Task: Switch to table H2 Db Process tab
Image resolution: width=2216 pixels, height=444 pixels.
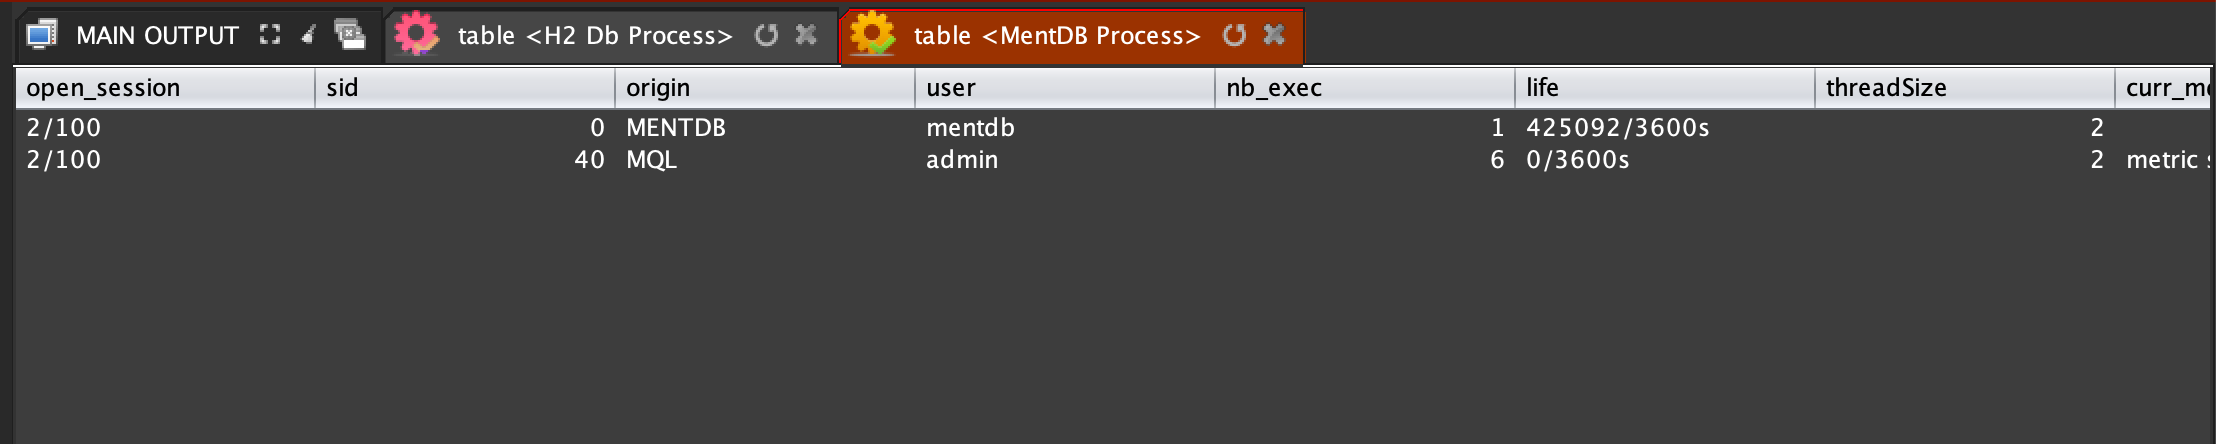Action: pos(594,35)
